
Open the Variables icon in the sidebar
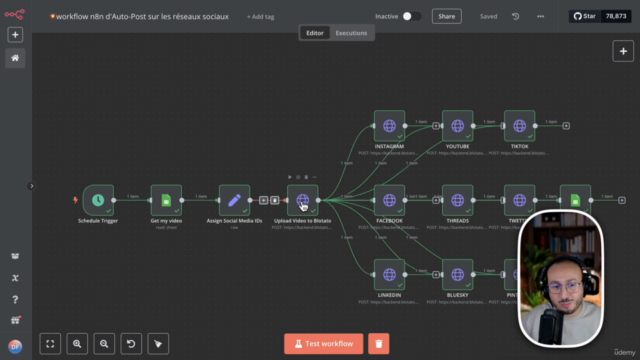click(15, 278)
